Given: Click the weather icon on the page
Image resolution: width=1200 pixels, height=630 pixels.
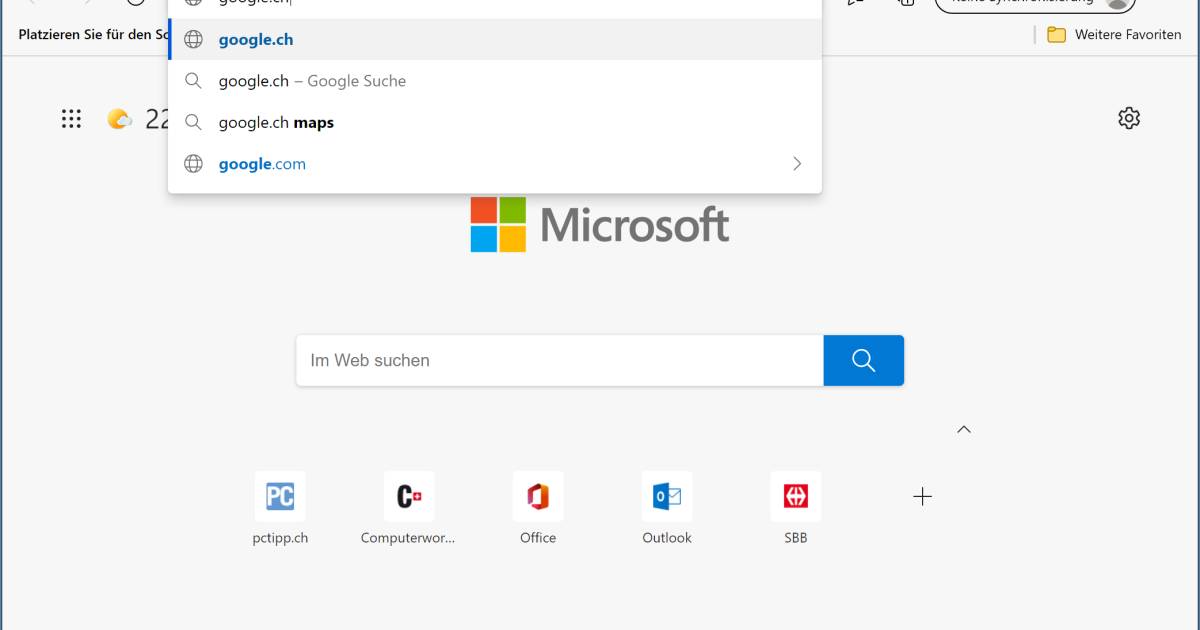Looking at the screenshot, I should 120,119.
